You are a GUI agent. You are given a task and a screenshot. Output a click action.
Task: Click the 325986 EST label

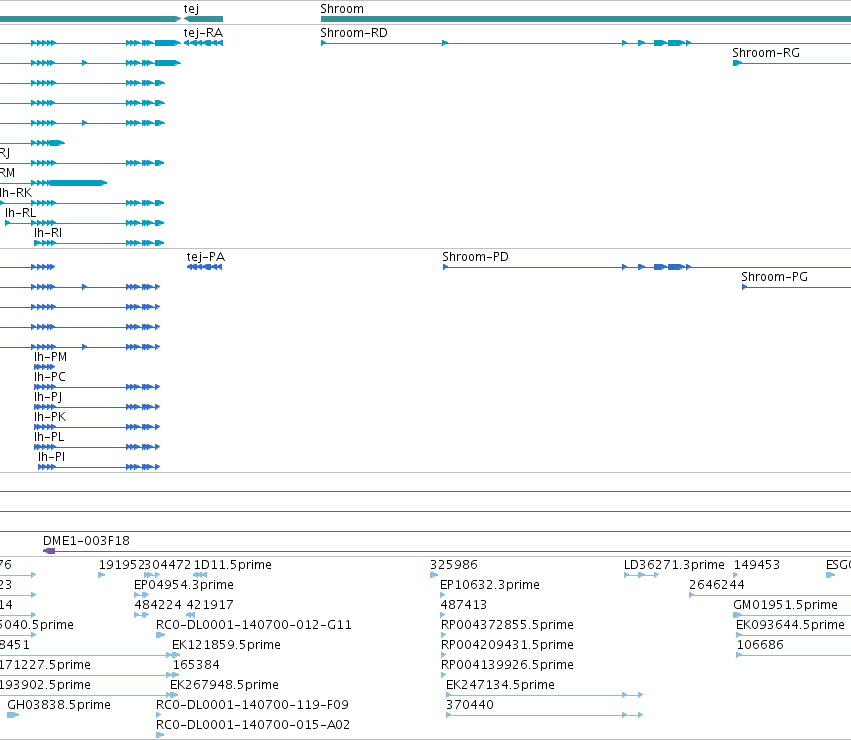click(x=454, y=565)
